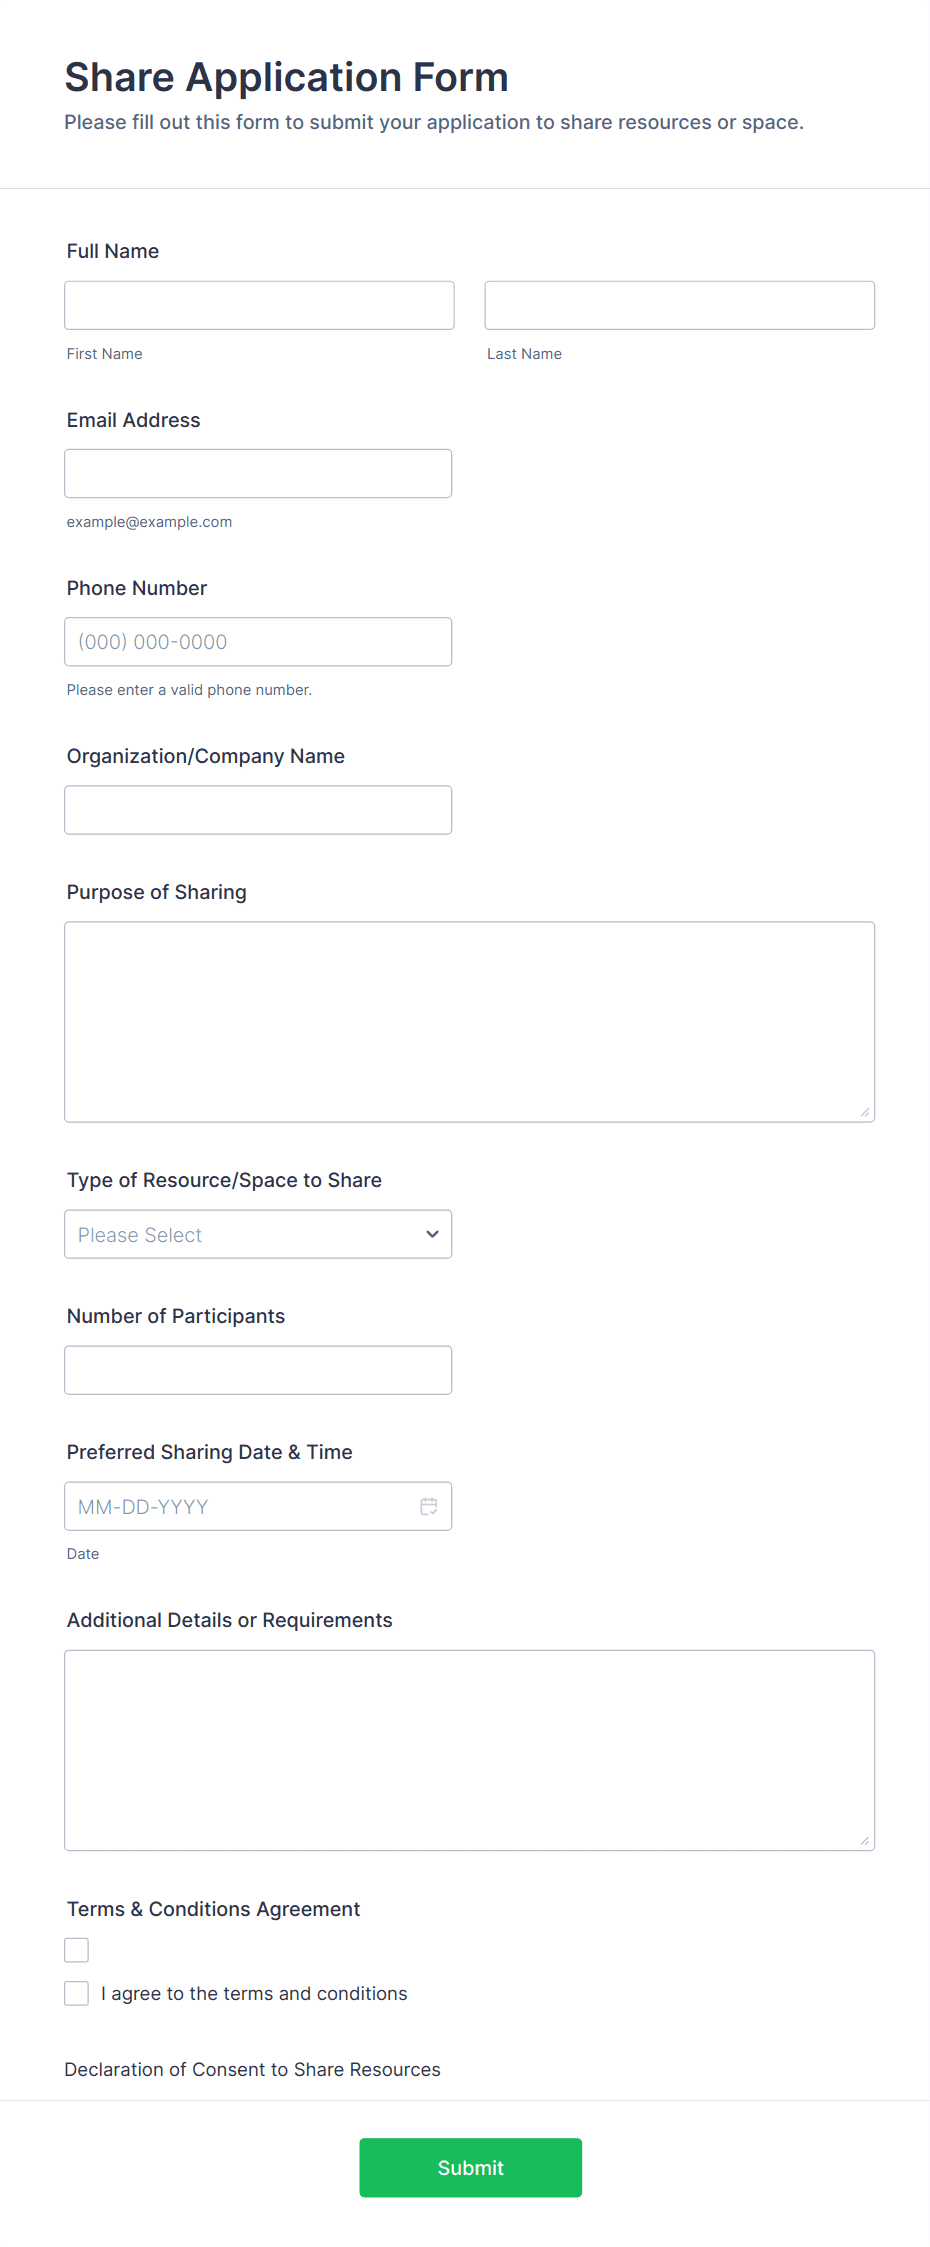Screen dimensions: 930x2247
Task: Click the Share Application Form heading
Action: coord(286,78)
